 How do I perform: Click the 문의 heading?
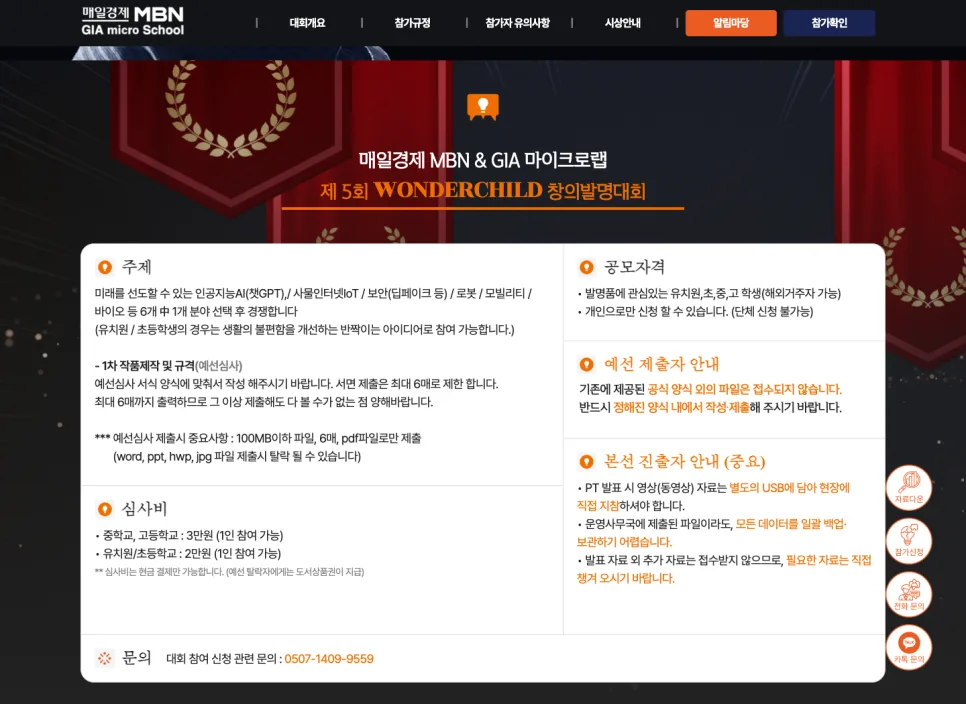(137, 658)
